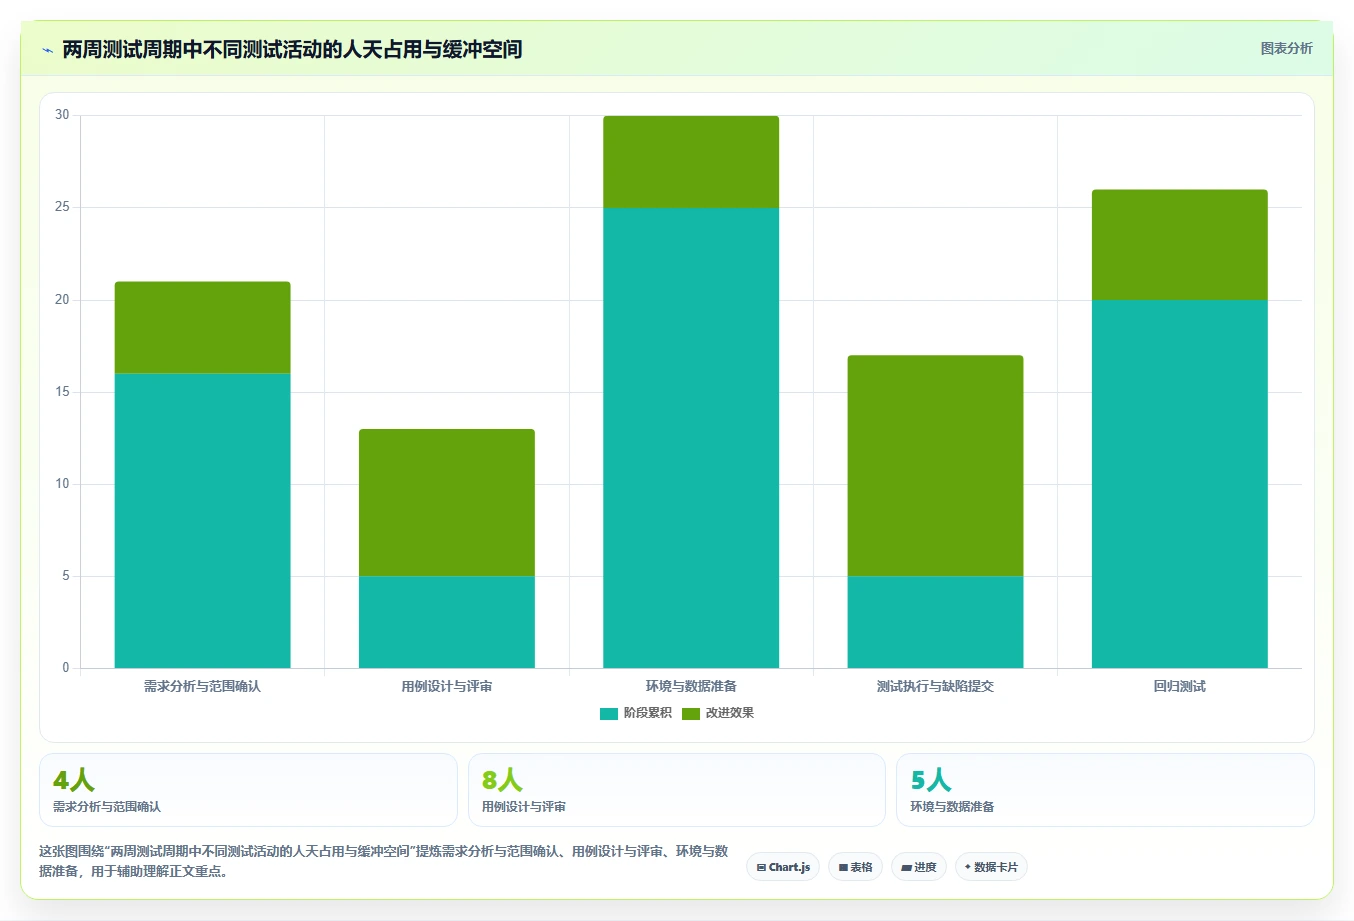Select the 表格 tag chip
The width and height of the screenshot is (1354, 921).
855,867
